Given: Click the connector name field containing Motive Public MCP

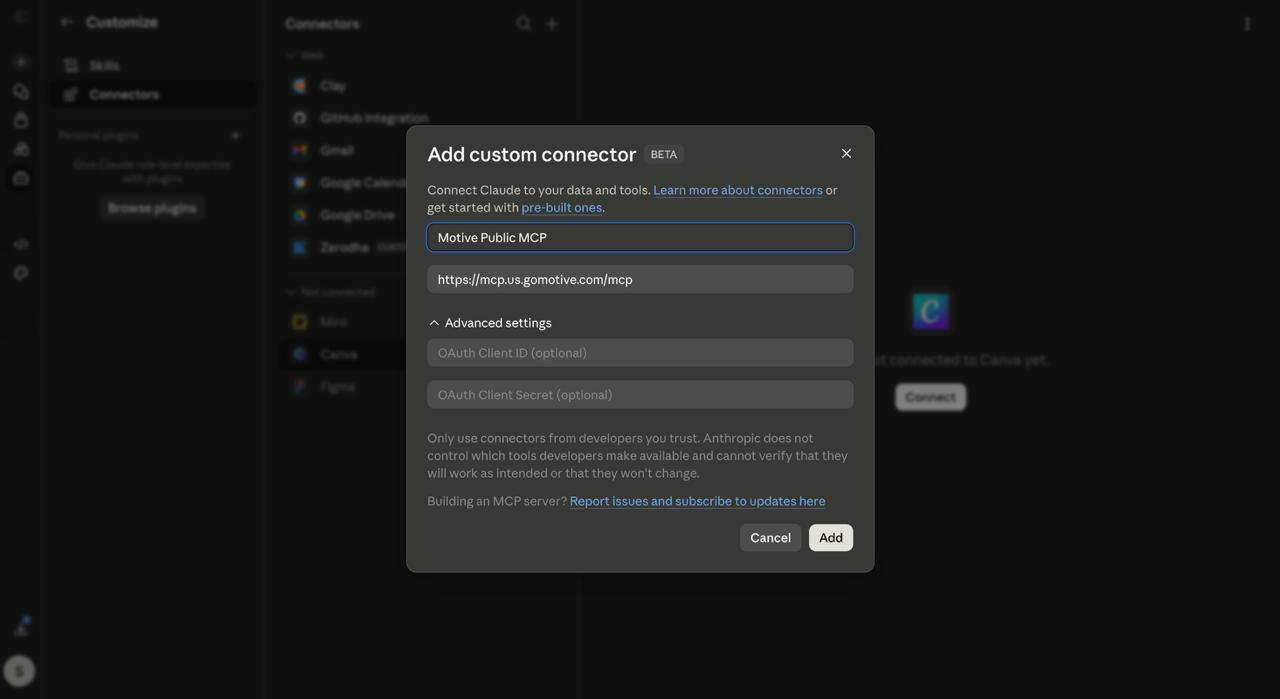Looking at the screenshot, I should pyautogui.click(x=640, y=237).
